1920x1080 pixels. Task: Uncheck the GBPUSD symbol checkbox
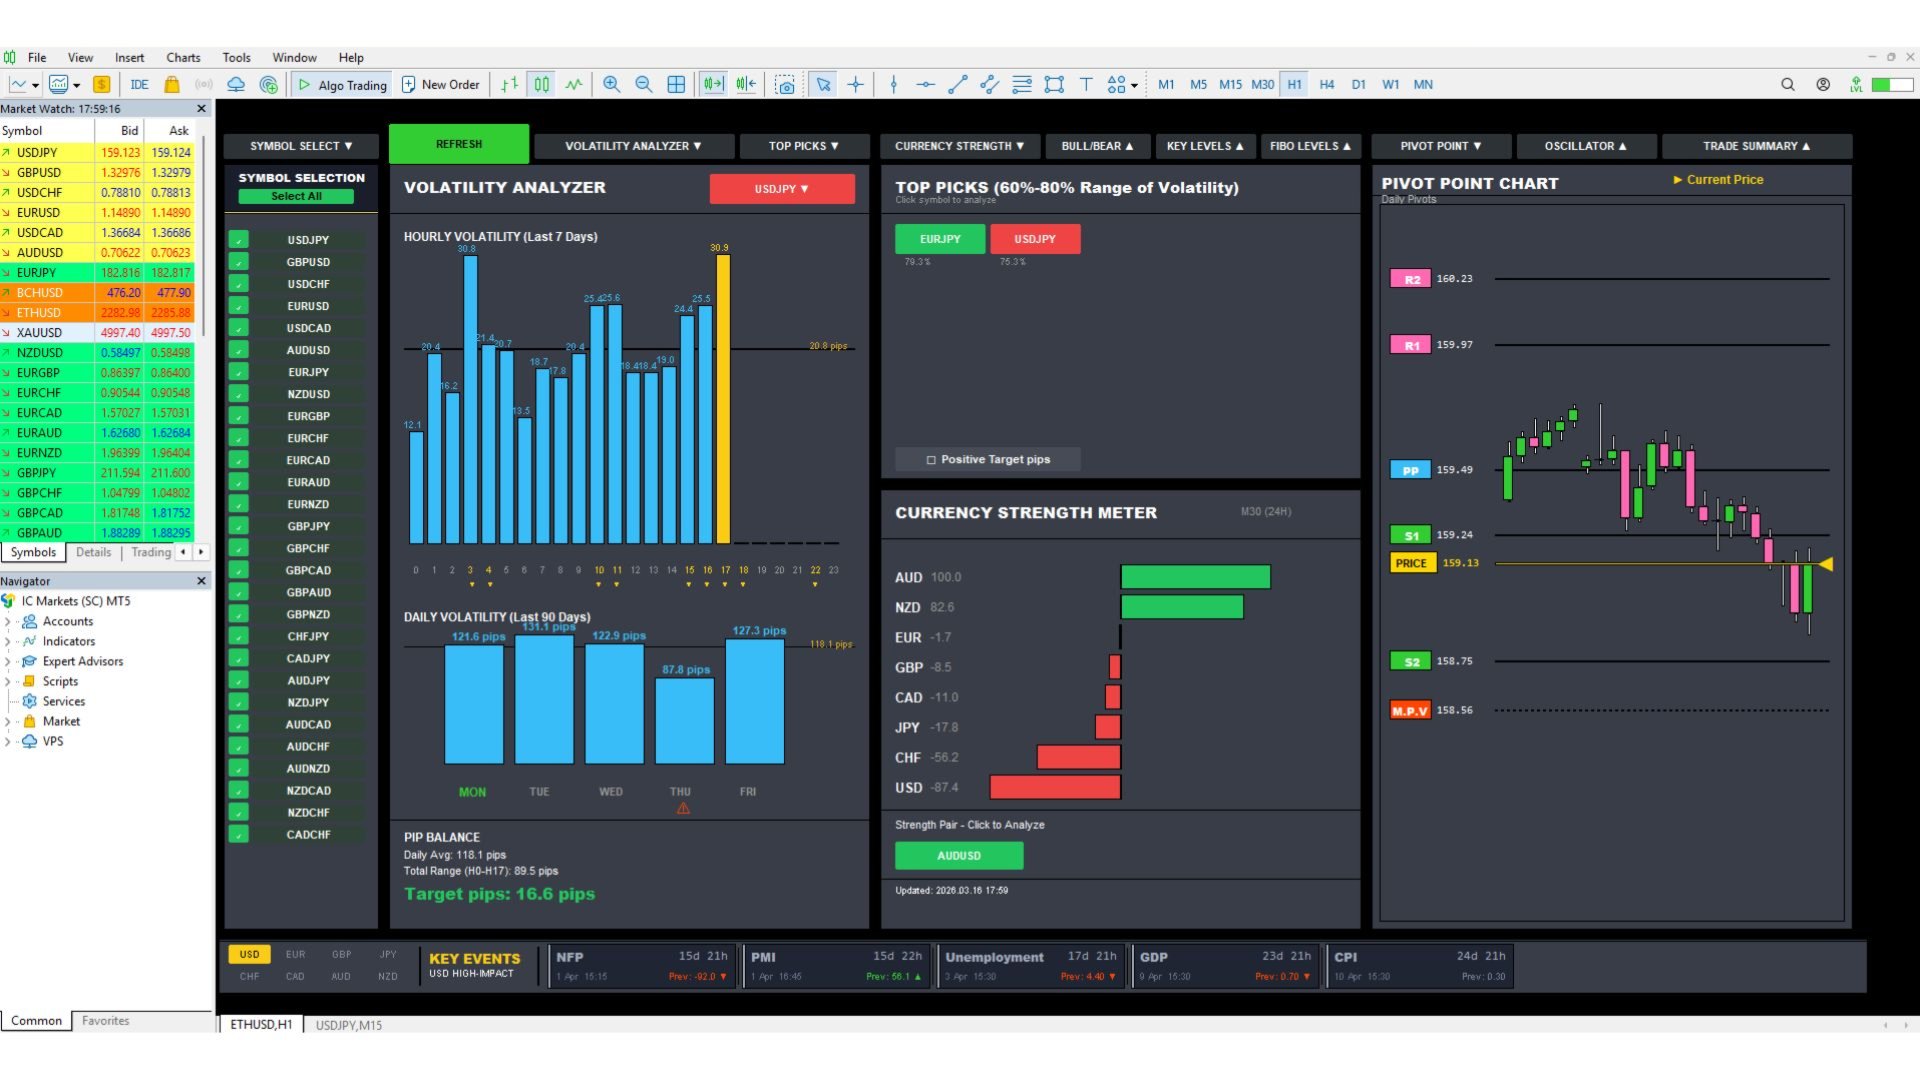point(238,262)
